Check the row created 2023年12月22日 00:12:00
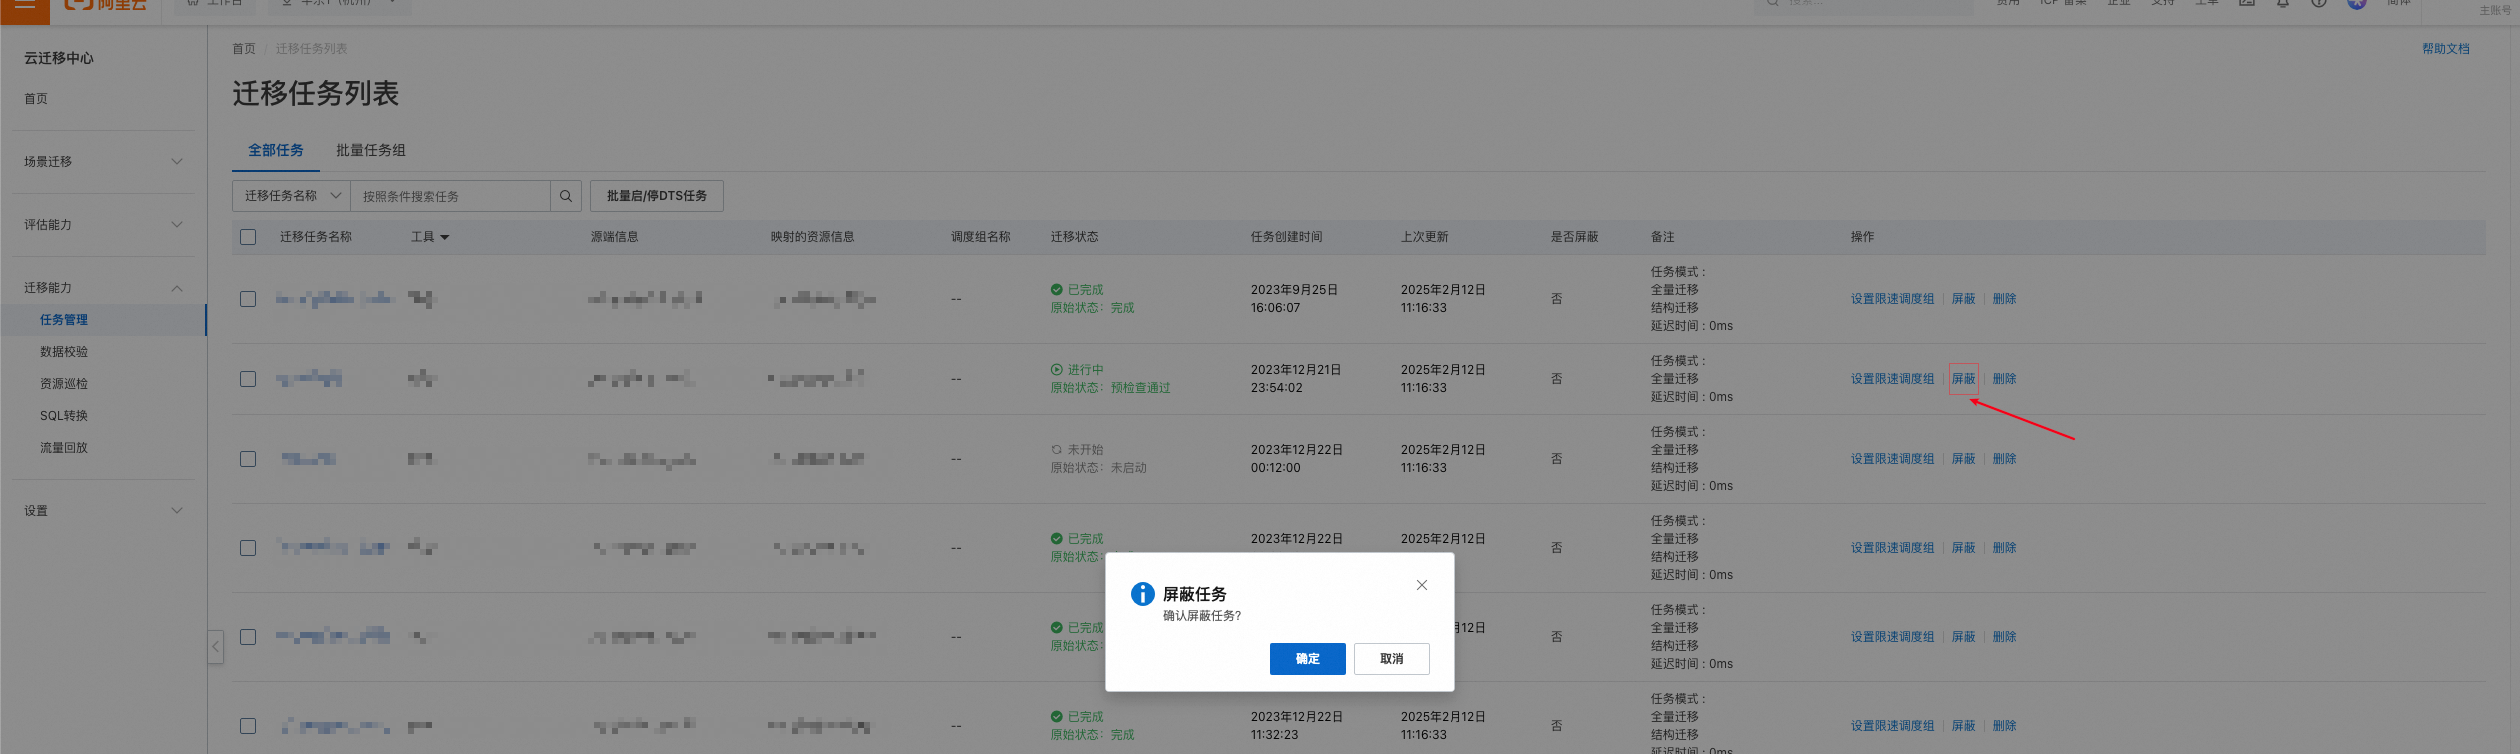The width and height of the screenshot is (2520, 754). [x=248, y=459]
